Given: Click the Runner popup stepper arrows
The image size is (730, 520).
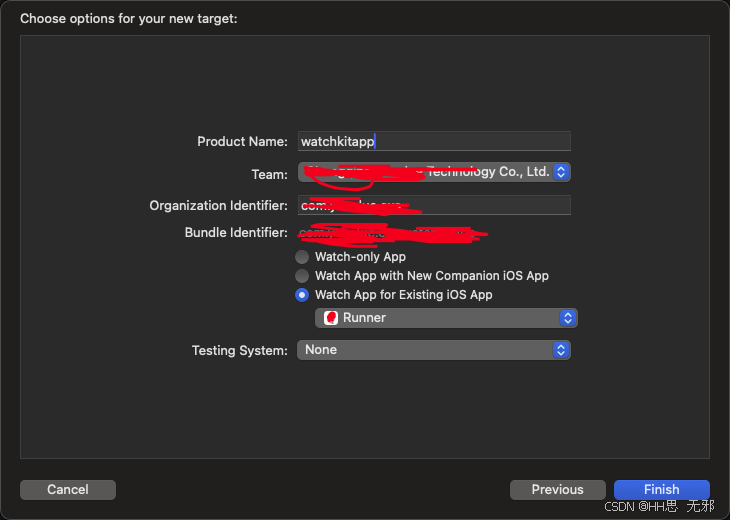Looking at the screenshot, I should pyautogui.click(x=568, y=318).
